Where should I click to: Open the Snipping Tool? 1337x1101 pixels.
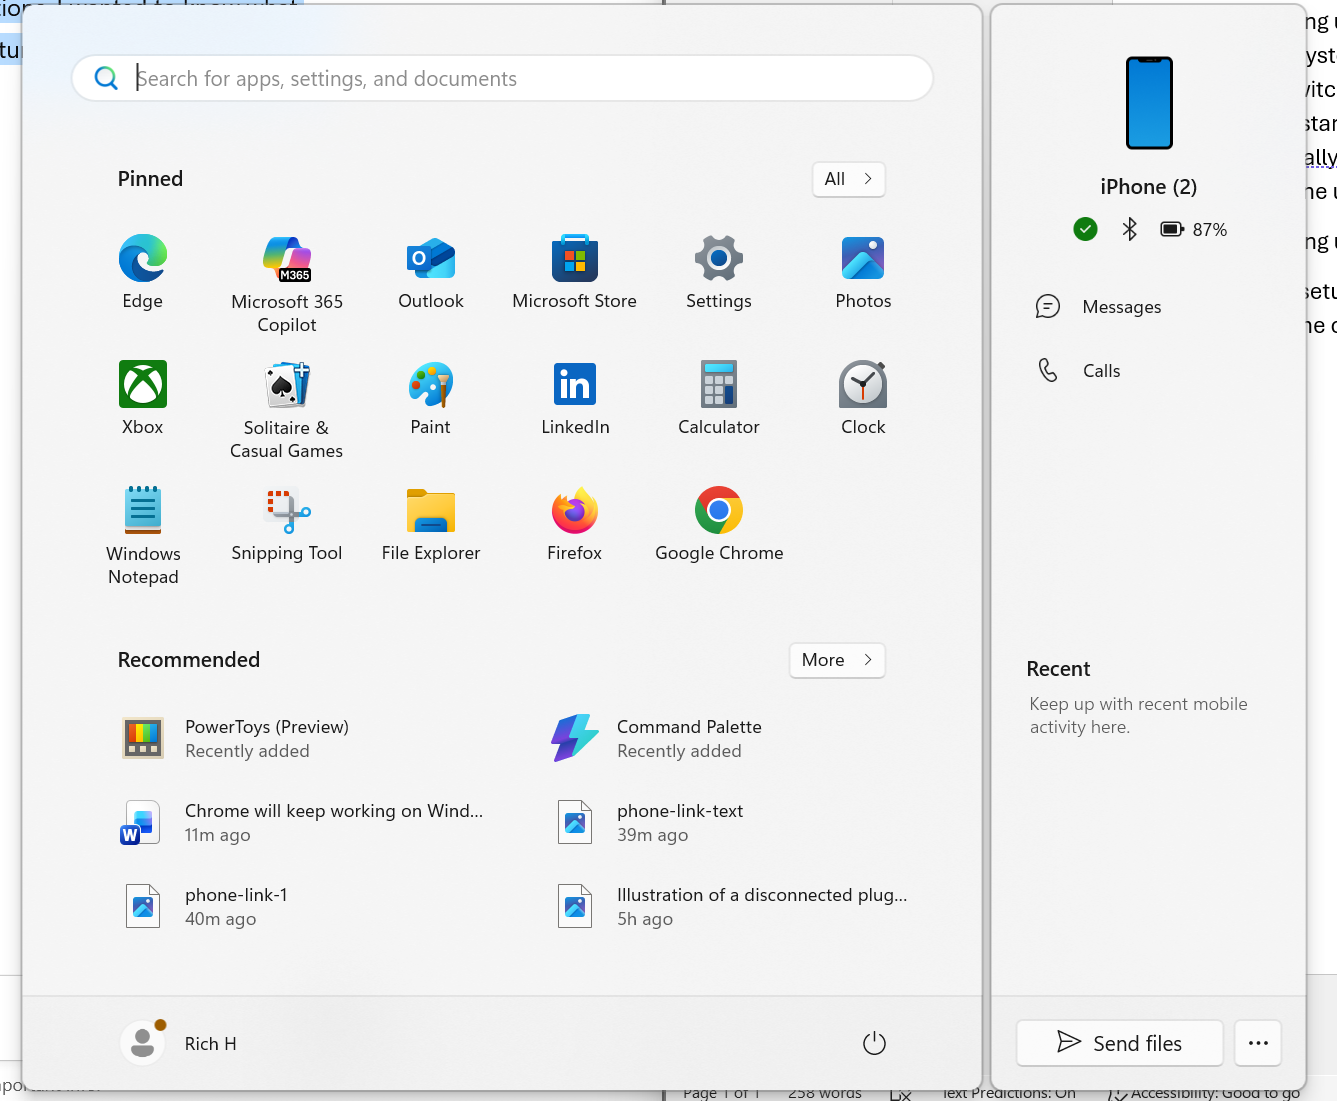coord(287,523)
